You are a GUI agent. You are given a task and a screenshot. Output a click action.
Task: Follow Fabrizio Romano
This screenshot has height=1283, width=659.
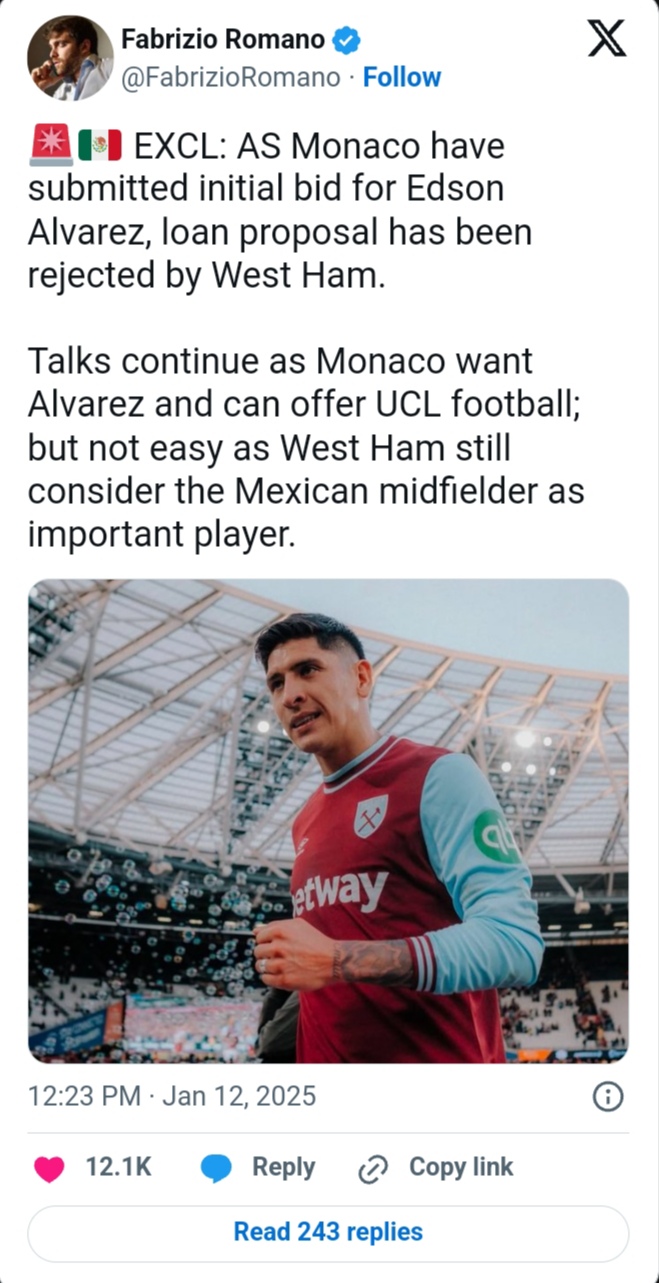point(401,78)
